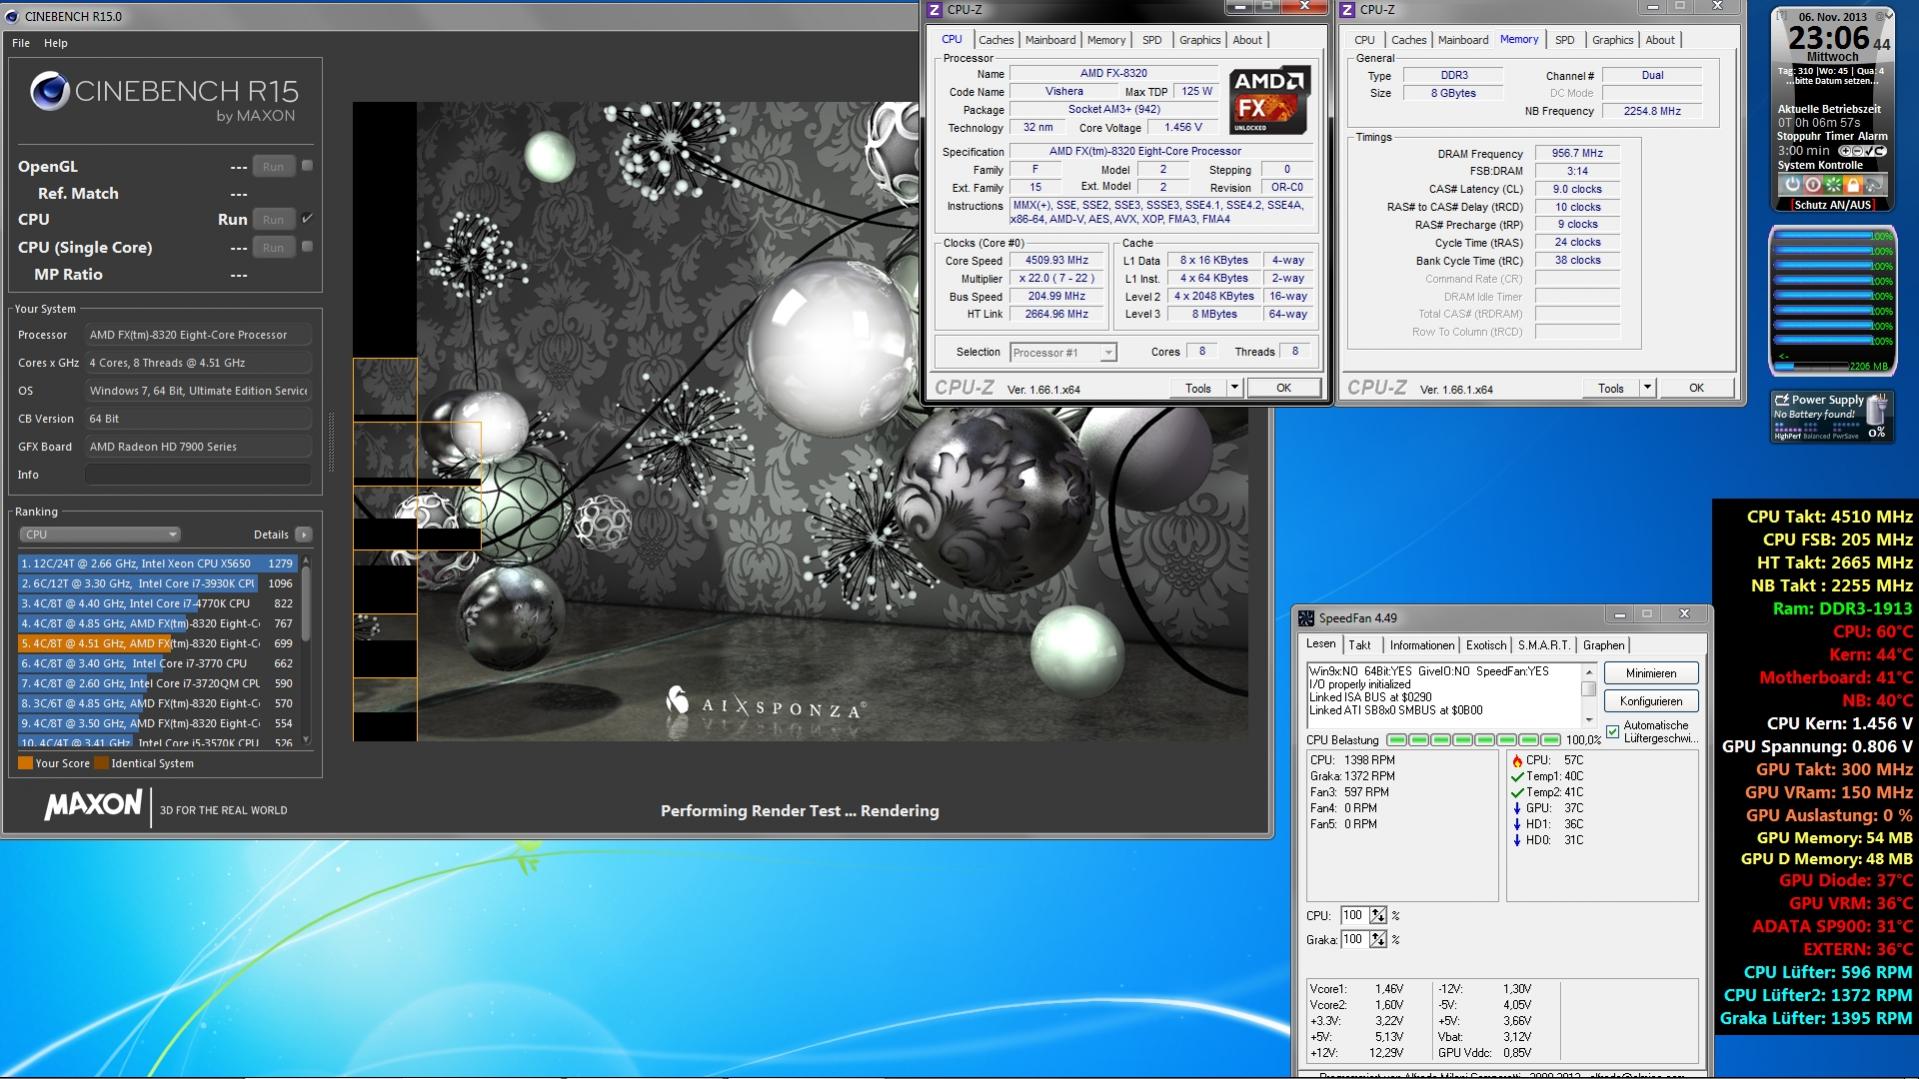Click the blue arrow icon beside HD0
Screen dimensions: 1919x1079
pos(1517,840)
